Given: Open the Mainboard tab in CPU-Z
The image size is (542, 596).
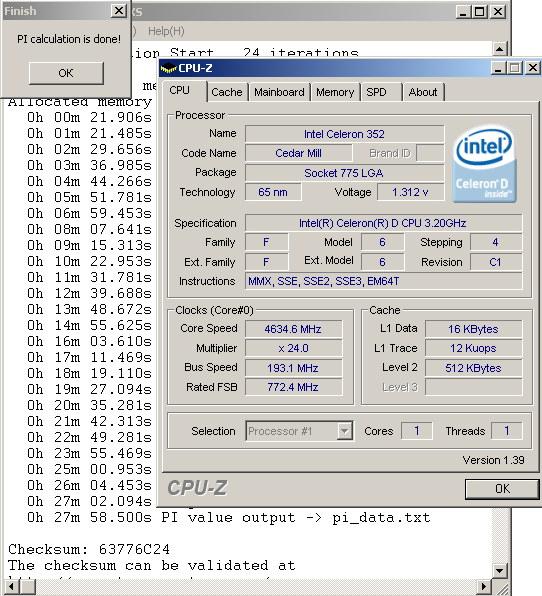Looking at the screenshot, I should click(x=279, y=92).
